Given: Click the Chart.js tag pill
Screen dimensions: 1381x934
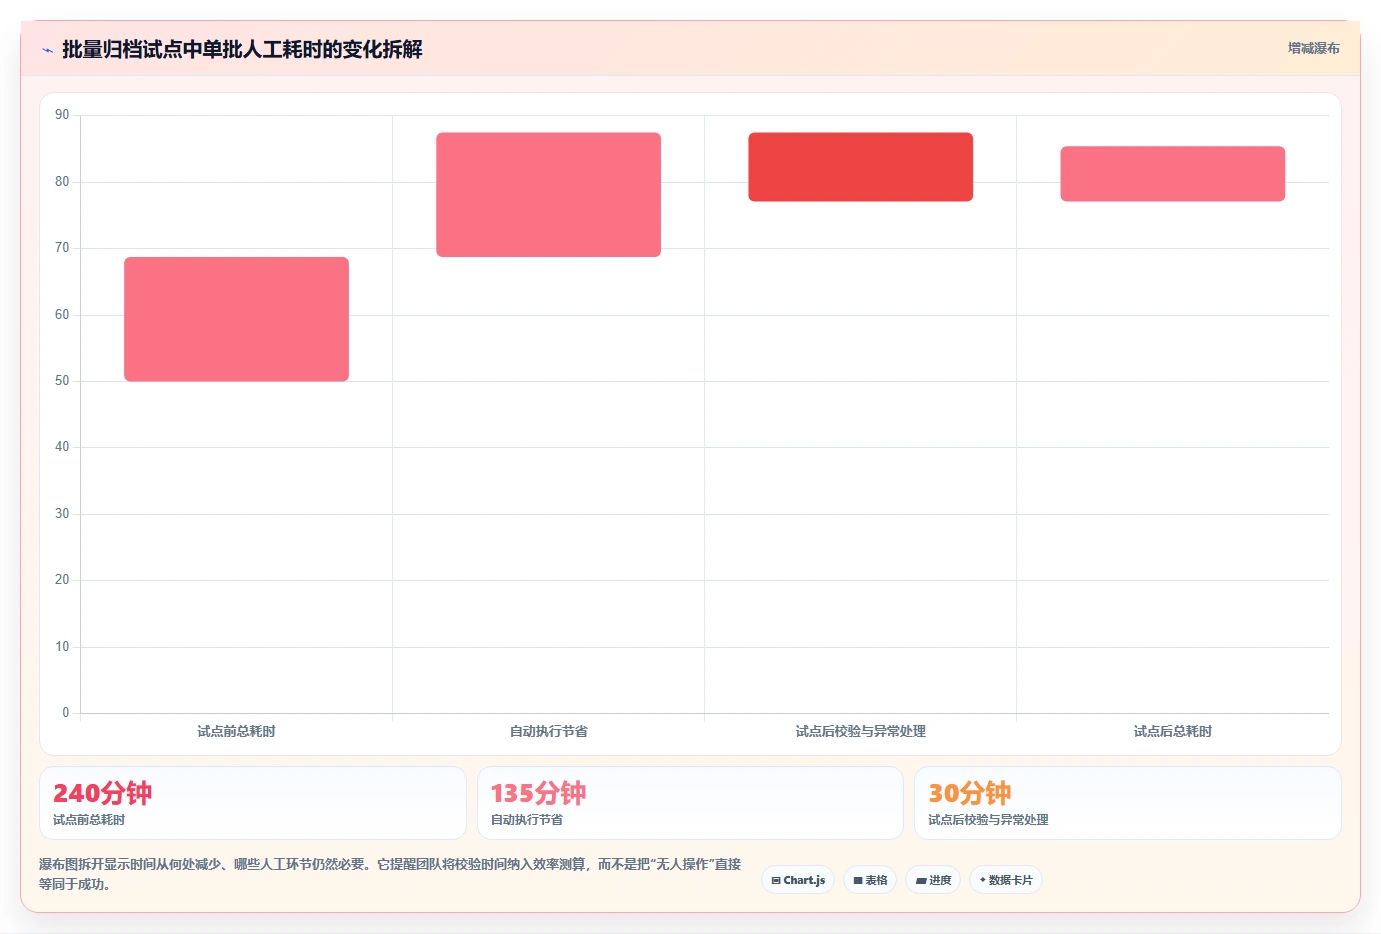Looking at the screenshot, I should pyautogui.click(x=798, y=880).
